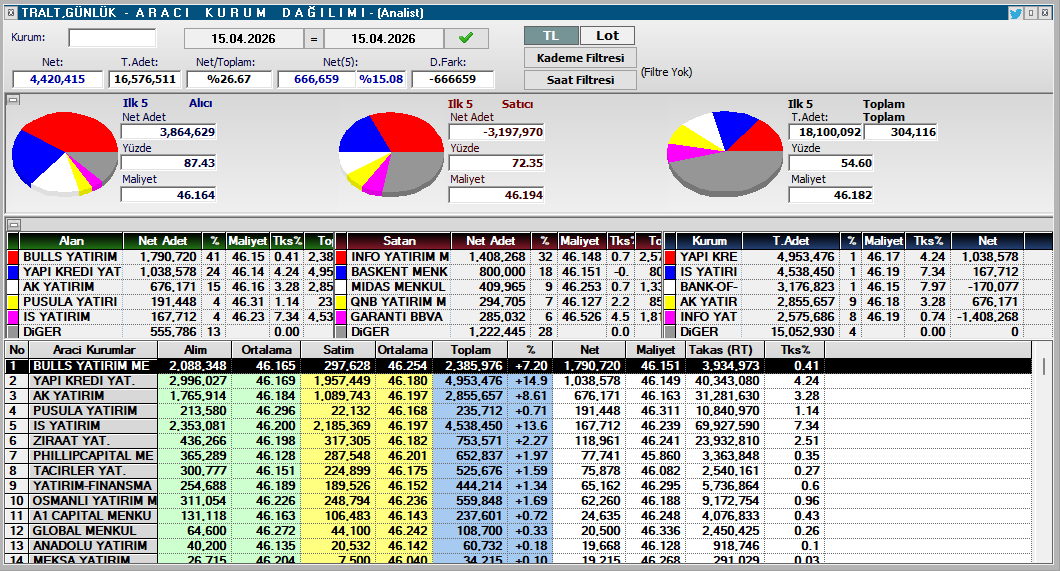Viewport: 1060px width, 571px height.
Task: Click the Alıcı buyers pie chart
Action: coord(65,154)
